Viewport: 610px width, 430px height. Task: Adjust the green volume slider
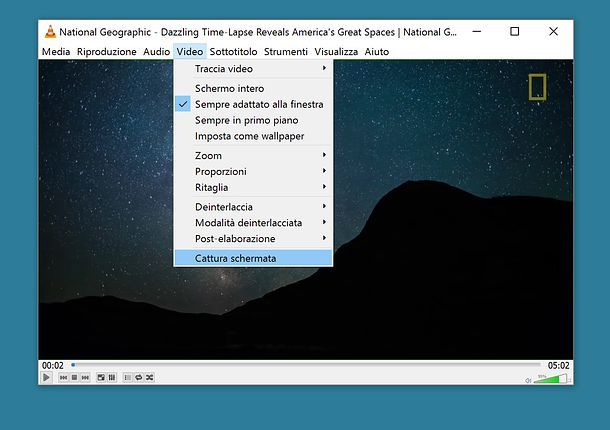(550, 379)
